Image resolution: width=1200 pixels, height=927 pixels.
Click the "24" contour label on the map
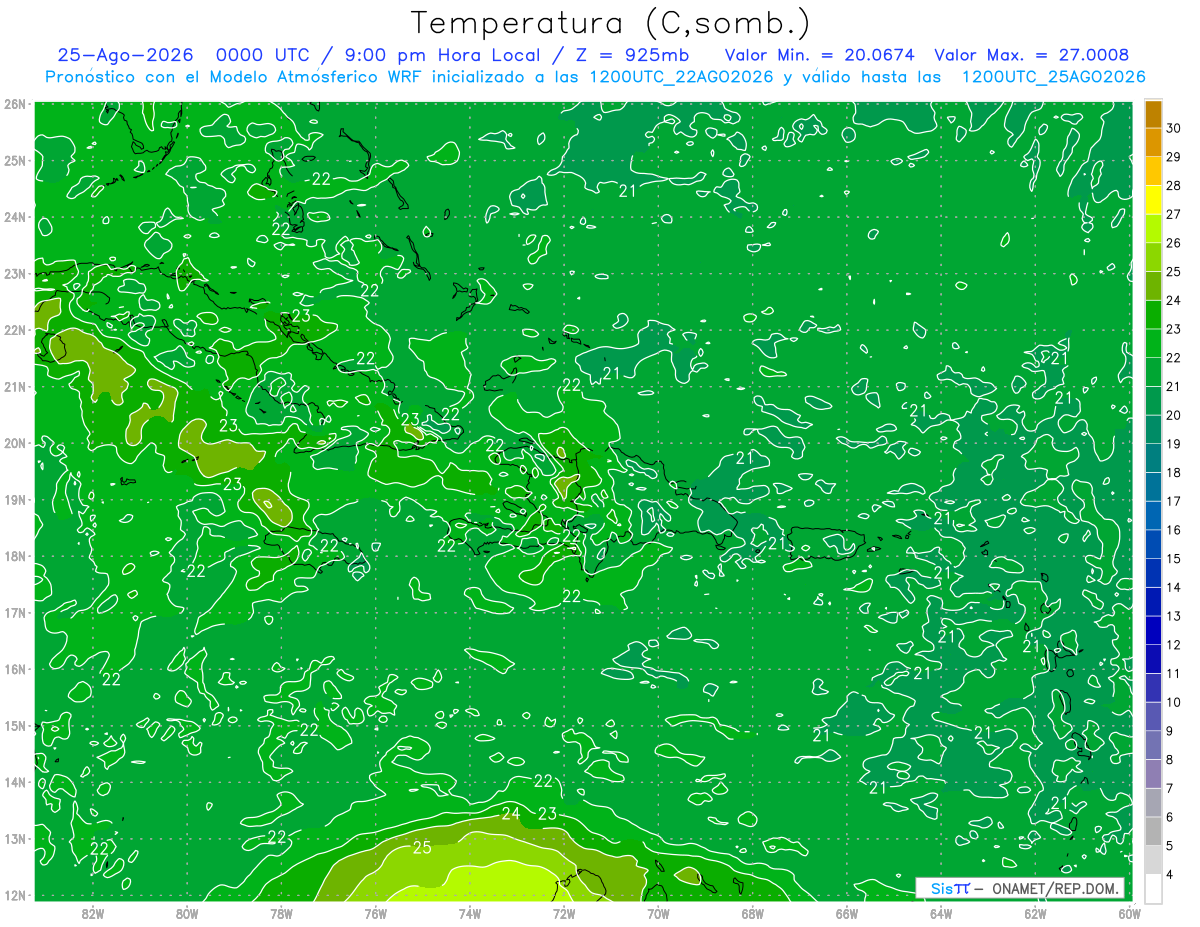point(511,813)
